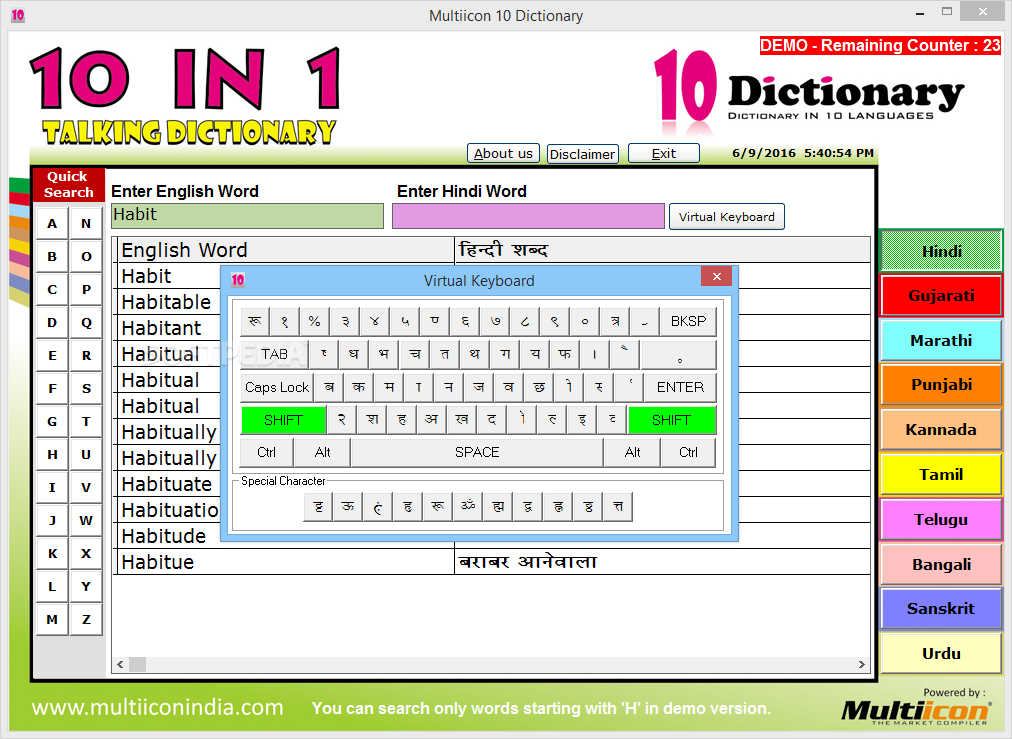
Task: Click the त्र key in the top row
Action: [615, 321]
